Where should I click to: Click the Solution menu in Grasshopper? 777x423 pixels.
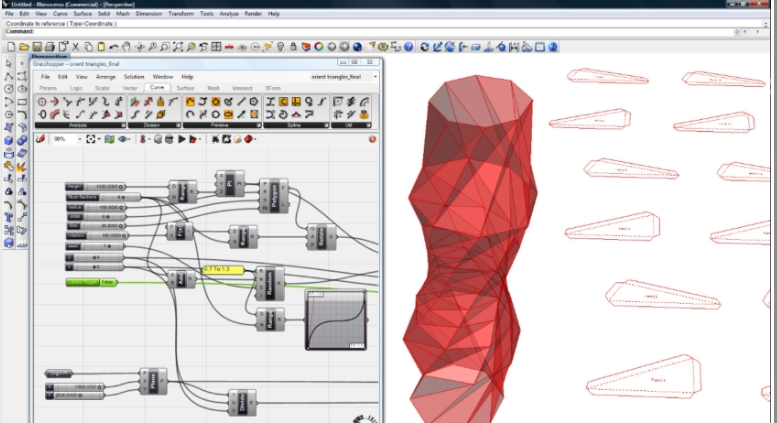pyautogui.click(x=134, y=77)
